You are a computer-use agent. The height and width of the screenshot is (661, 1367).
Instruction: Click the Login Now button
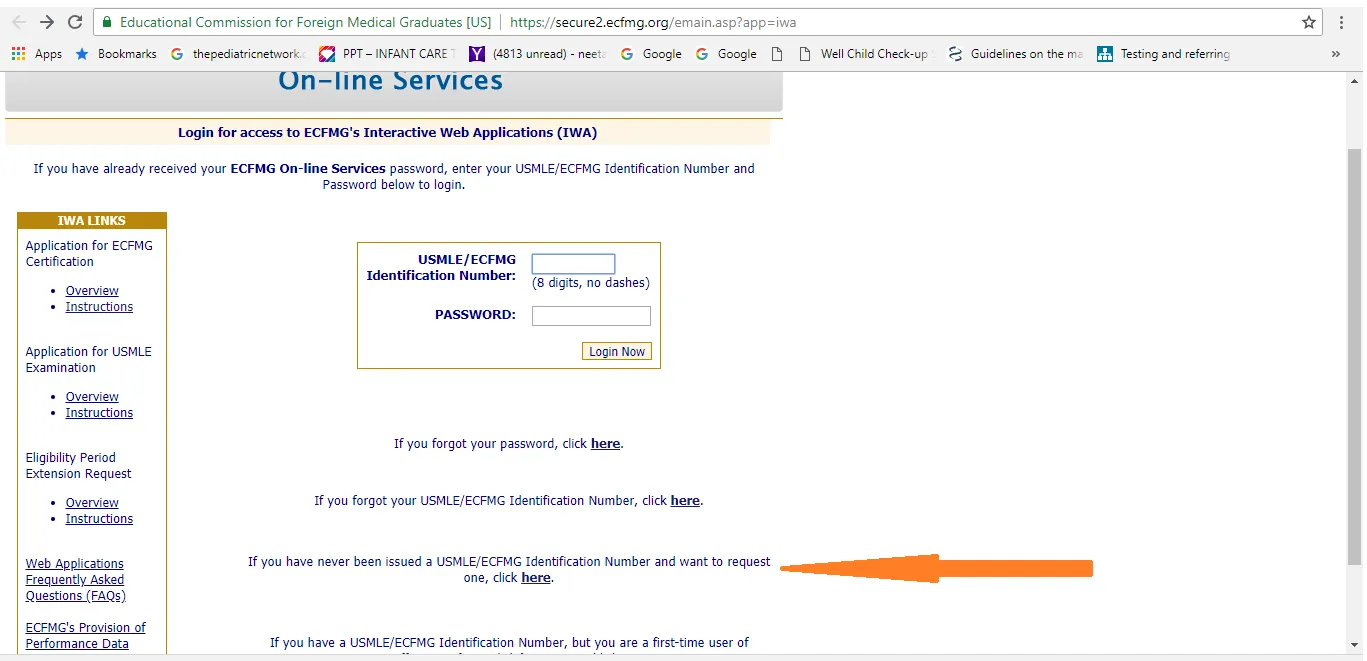(x=616, y=351)
